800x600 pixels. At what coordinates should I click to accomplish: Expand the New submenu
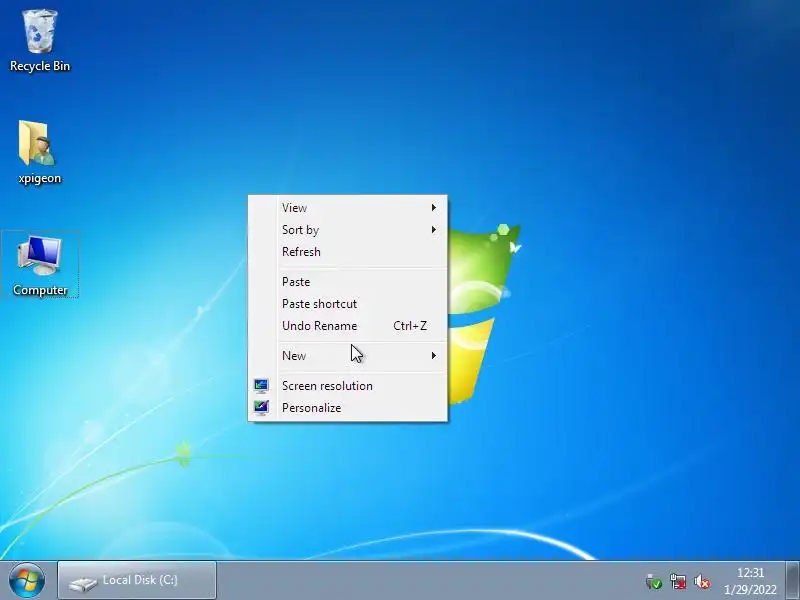pos(347,356)
